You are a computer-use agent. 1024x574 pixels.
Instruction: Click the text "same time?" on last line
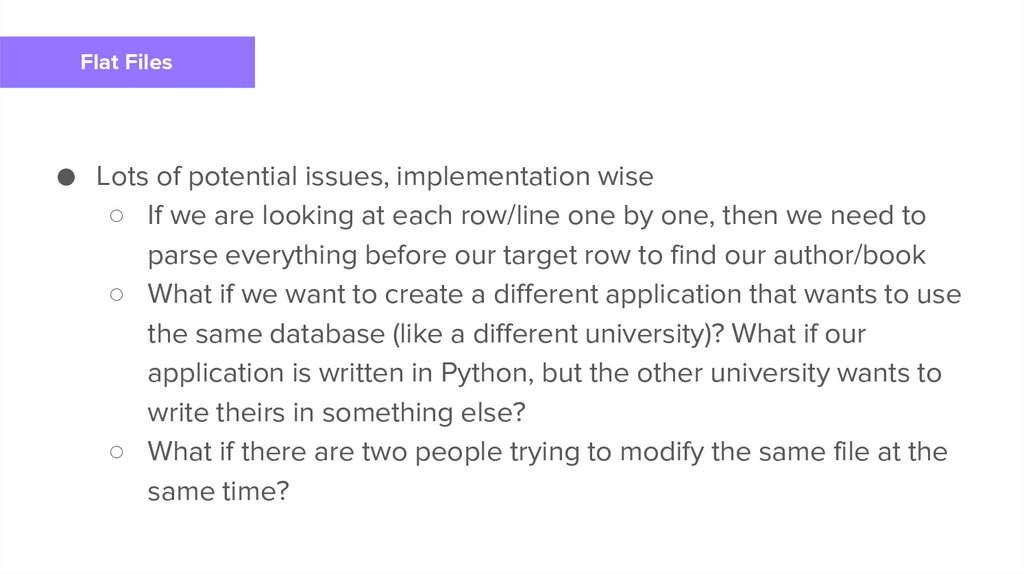tap(218, 491)
